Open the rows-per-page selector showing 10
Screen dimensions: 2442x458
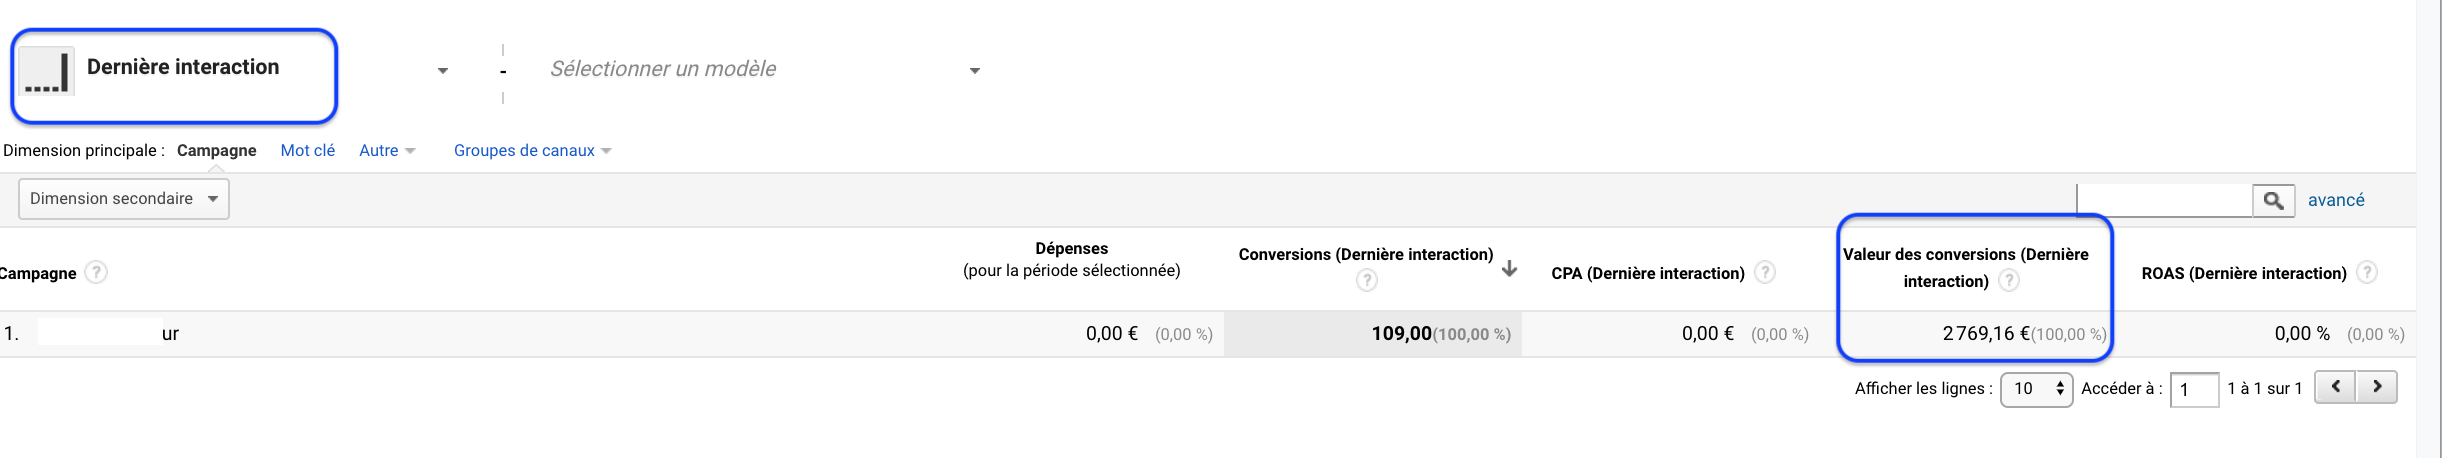(2037, 389)
